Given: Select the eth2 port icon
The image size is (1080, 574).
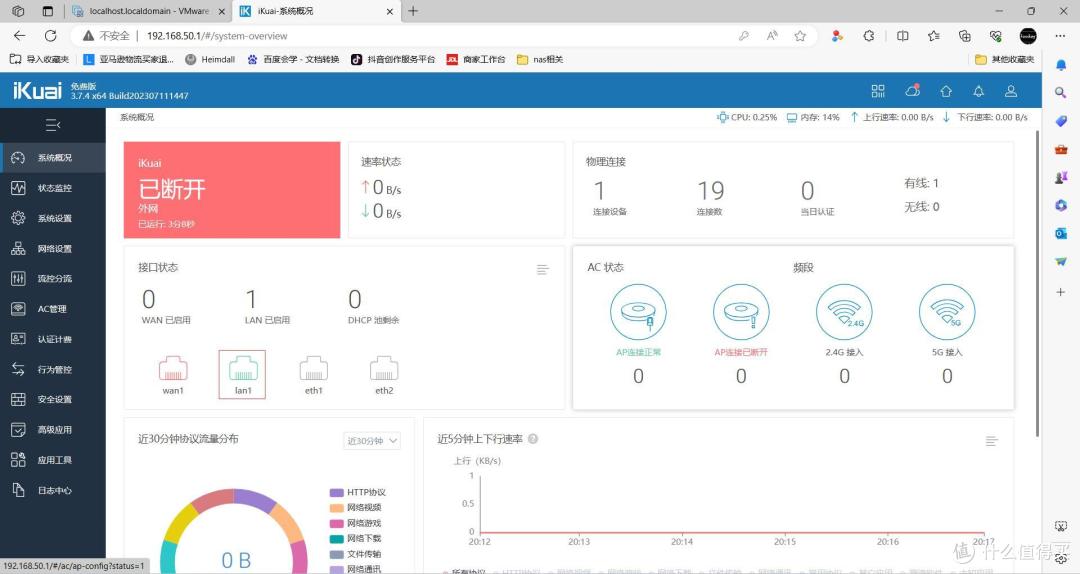Looking at the screenshot, I should click(x=384, y=369).
